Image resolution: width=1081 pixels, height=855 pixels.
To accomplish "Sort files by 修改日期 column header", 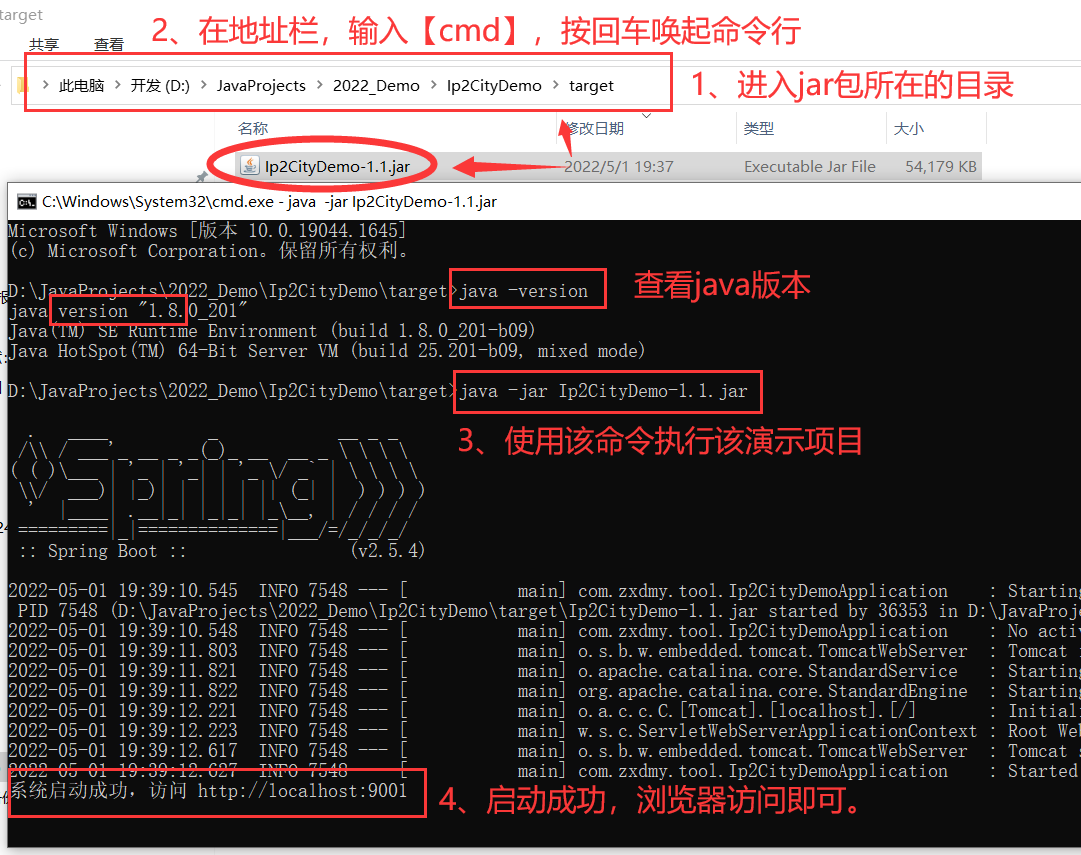I will click(594, 128).
